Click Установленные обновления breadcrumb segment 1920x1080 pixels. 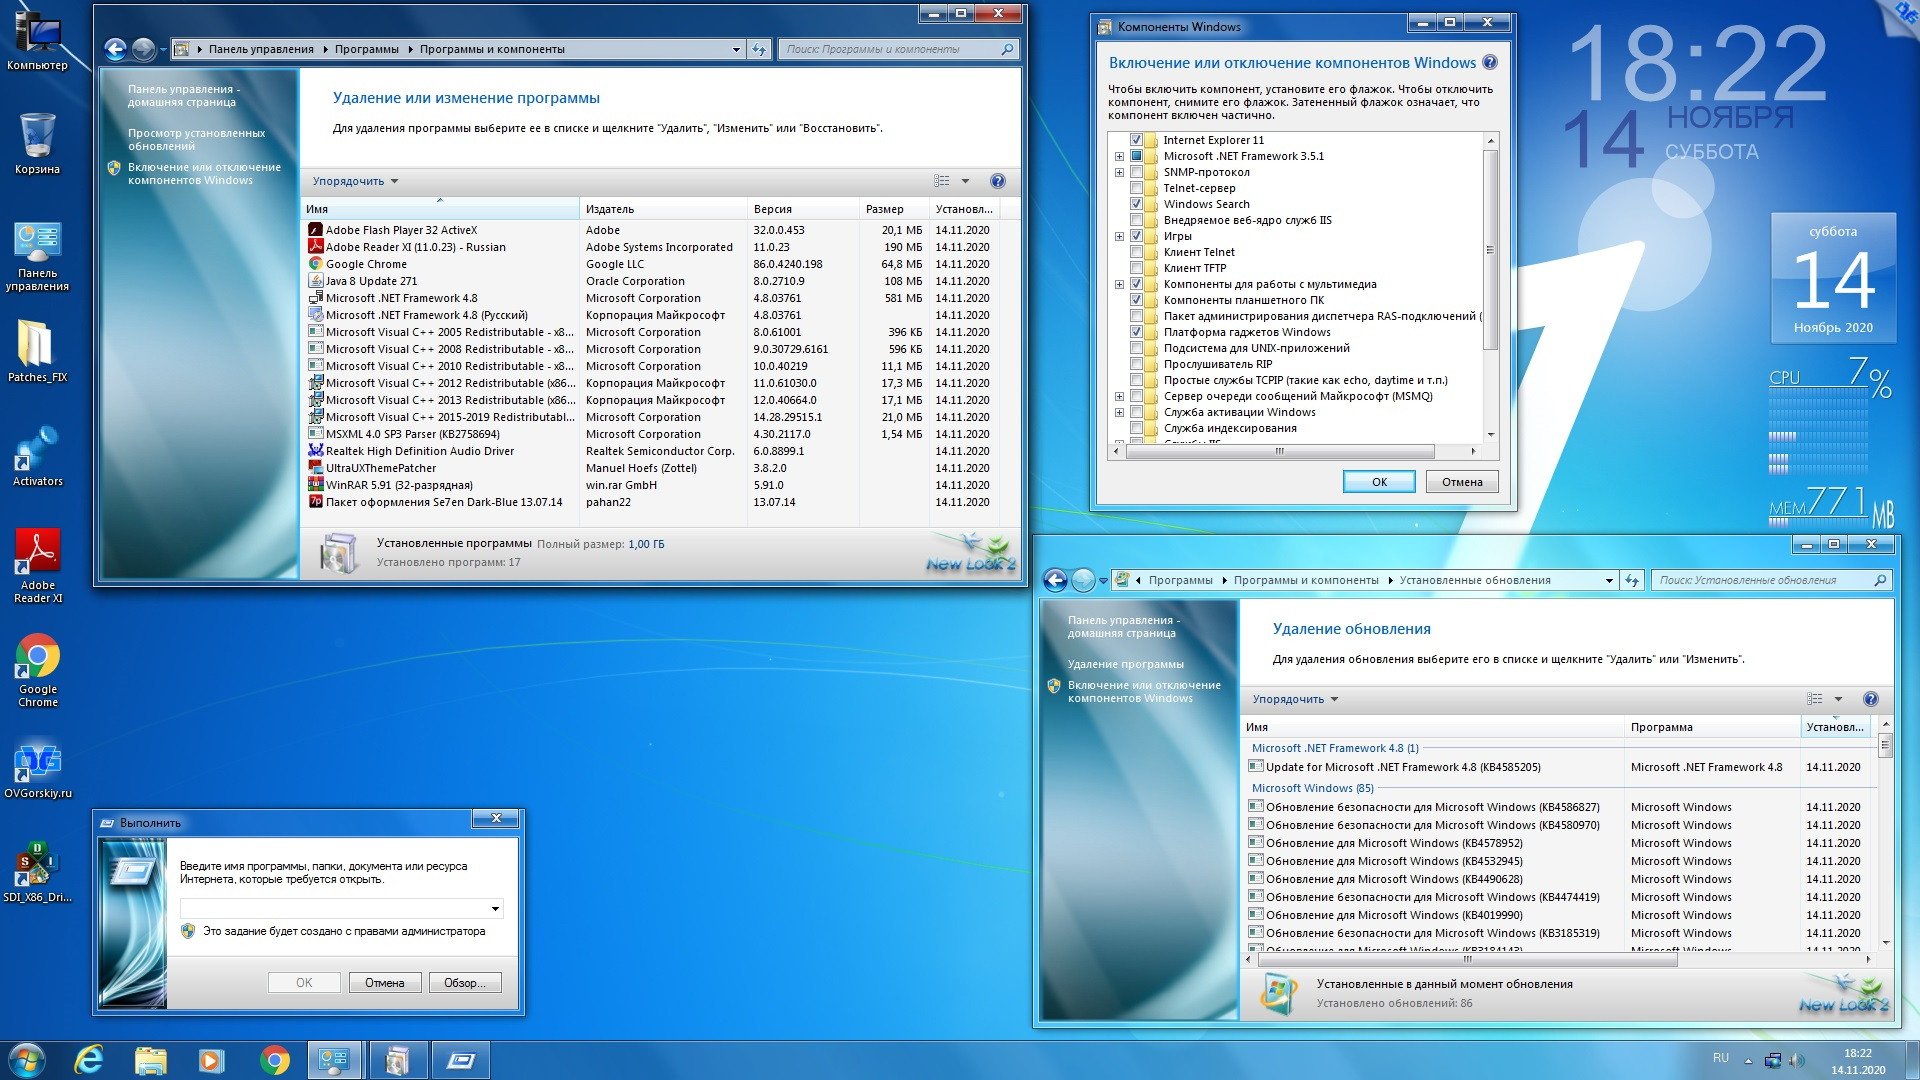[x=1475, y=580]
